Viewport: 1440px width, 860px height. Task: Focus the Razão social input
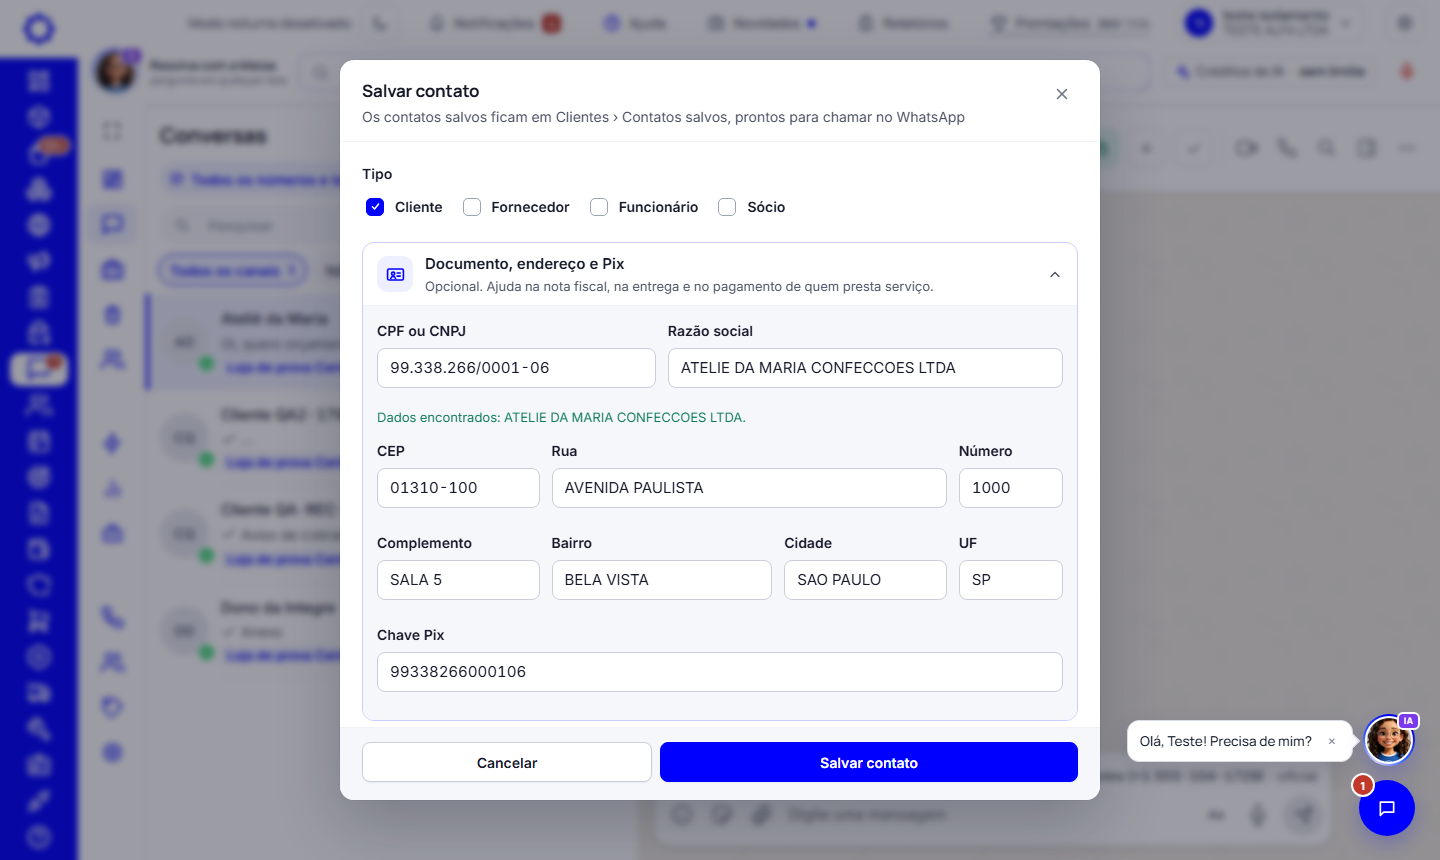click(x=865, y=368)
